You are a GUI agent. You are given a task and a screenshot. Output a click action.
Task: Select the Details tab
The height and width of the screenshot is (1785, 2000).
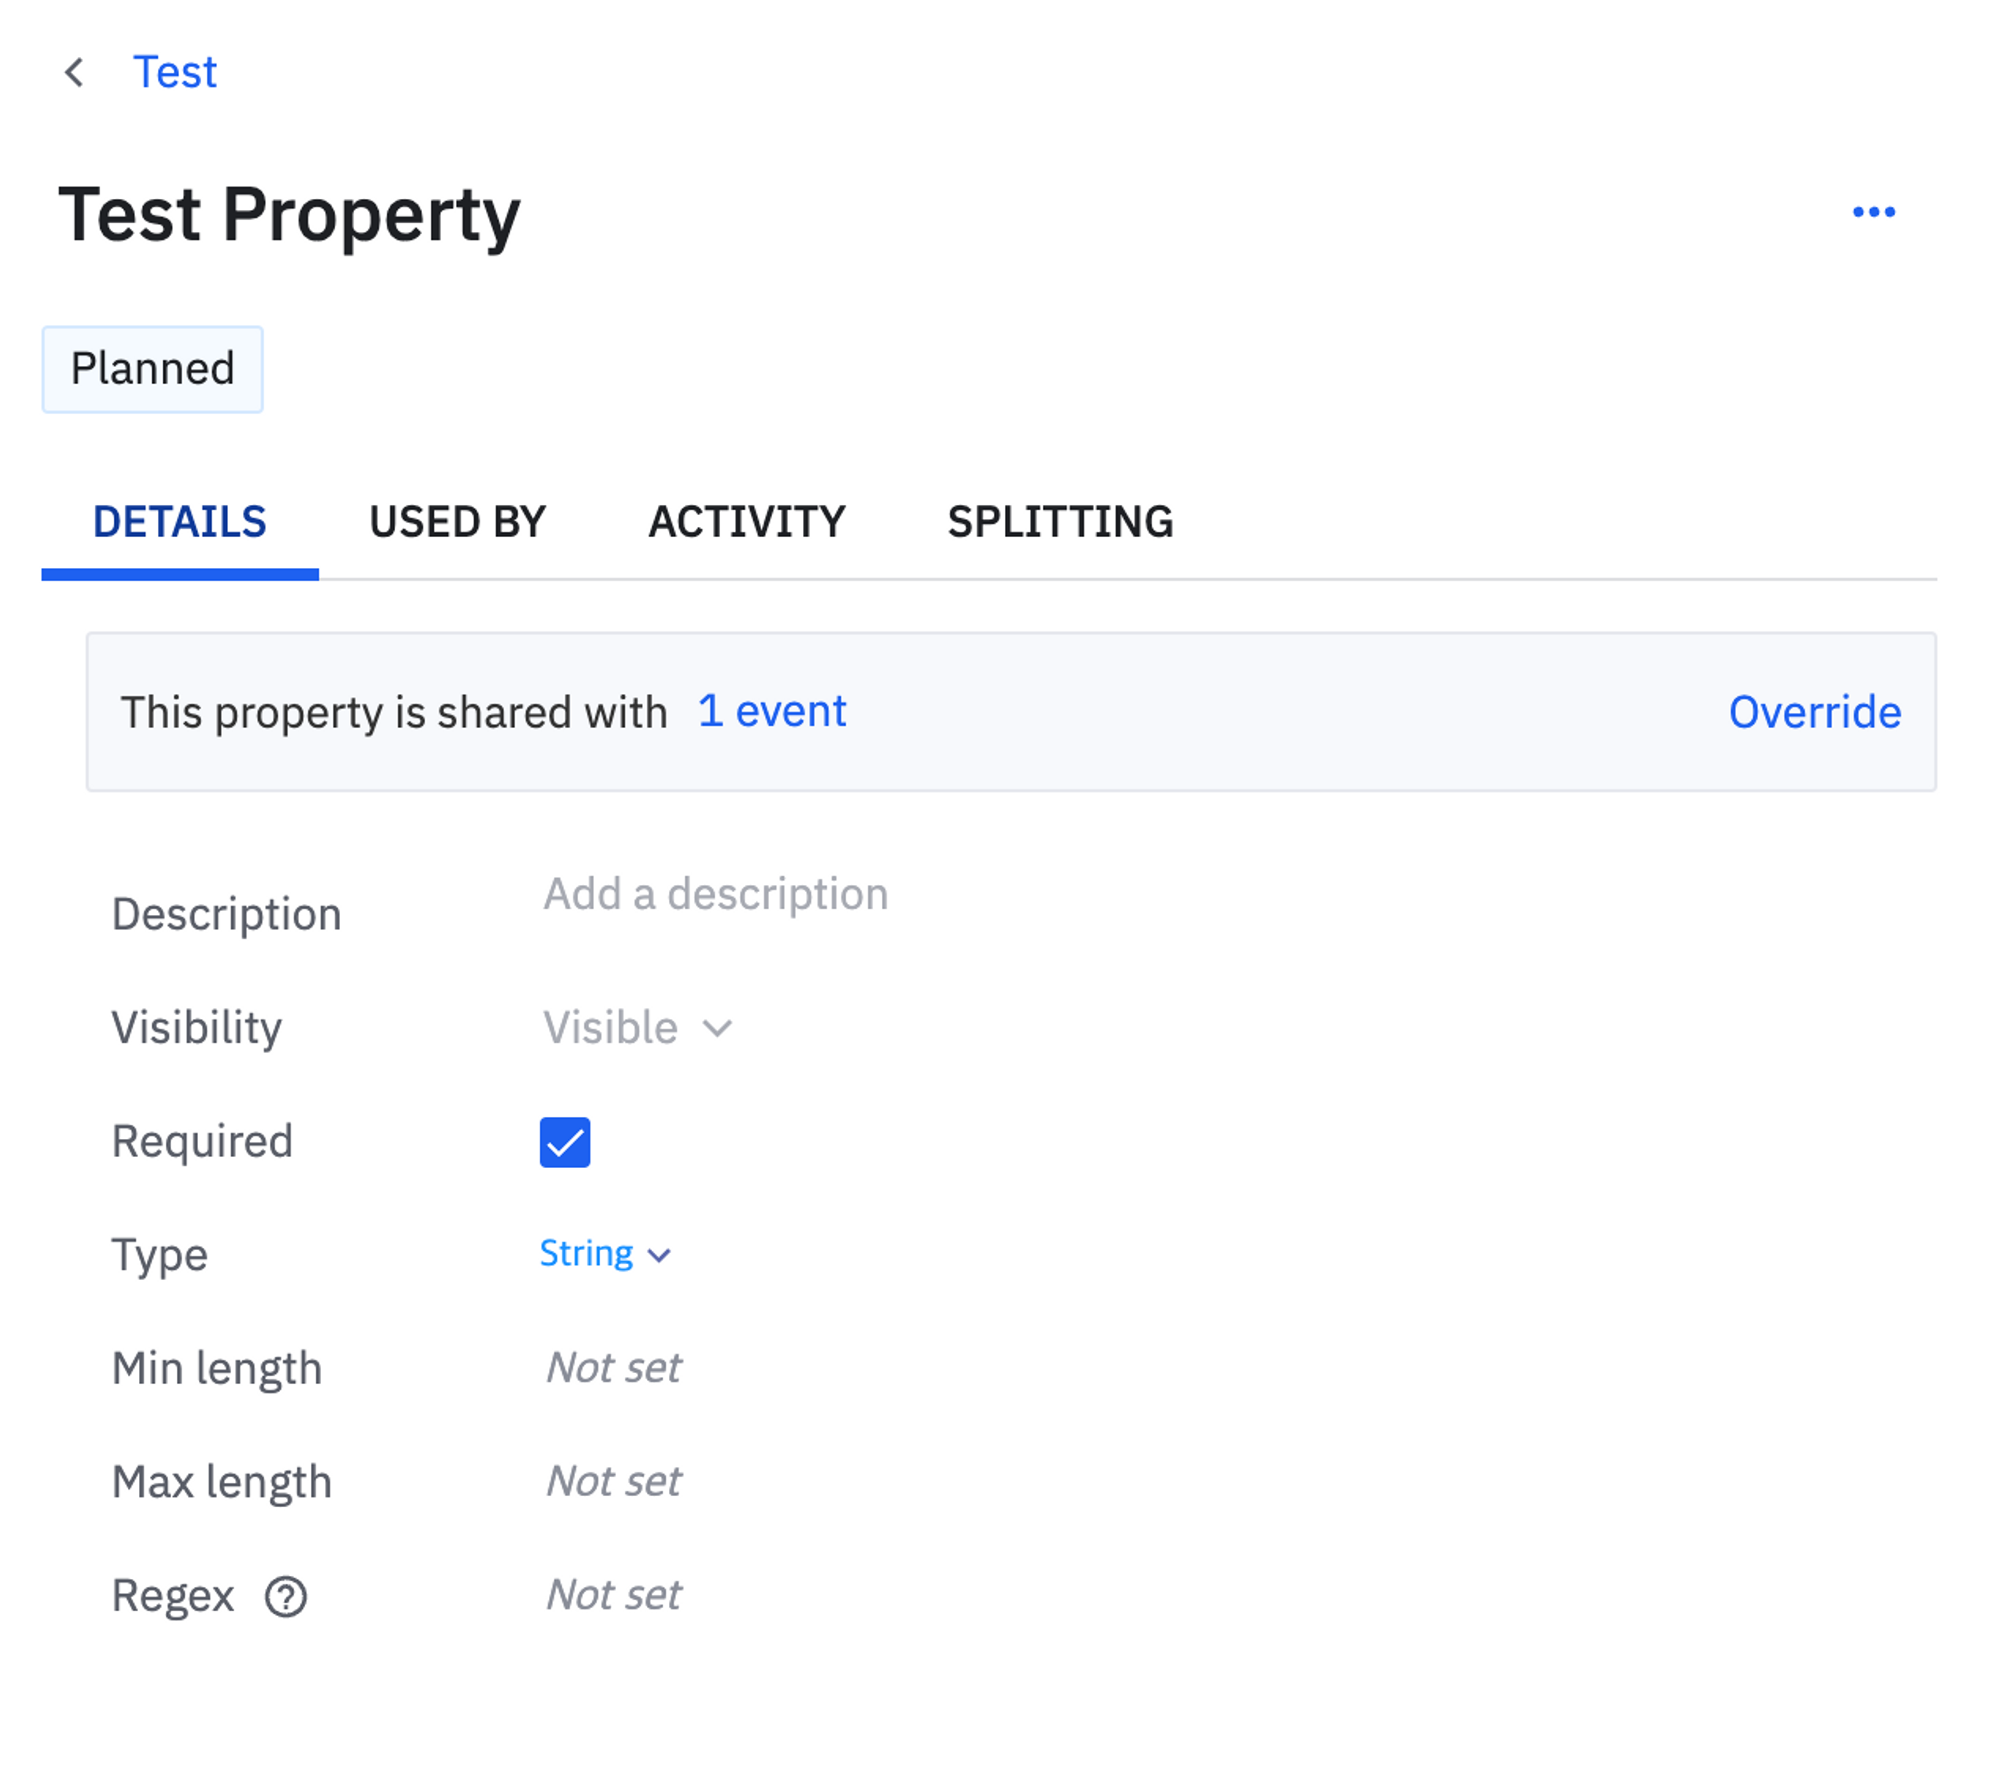pos(180,522)
